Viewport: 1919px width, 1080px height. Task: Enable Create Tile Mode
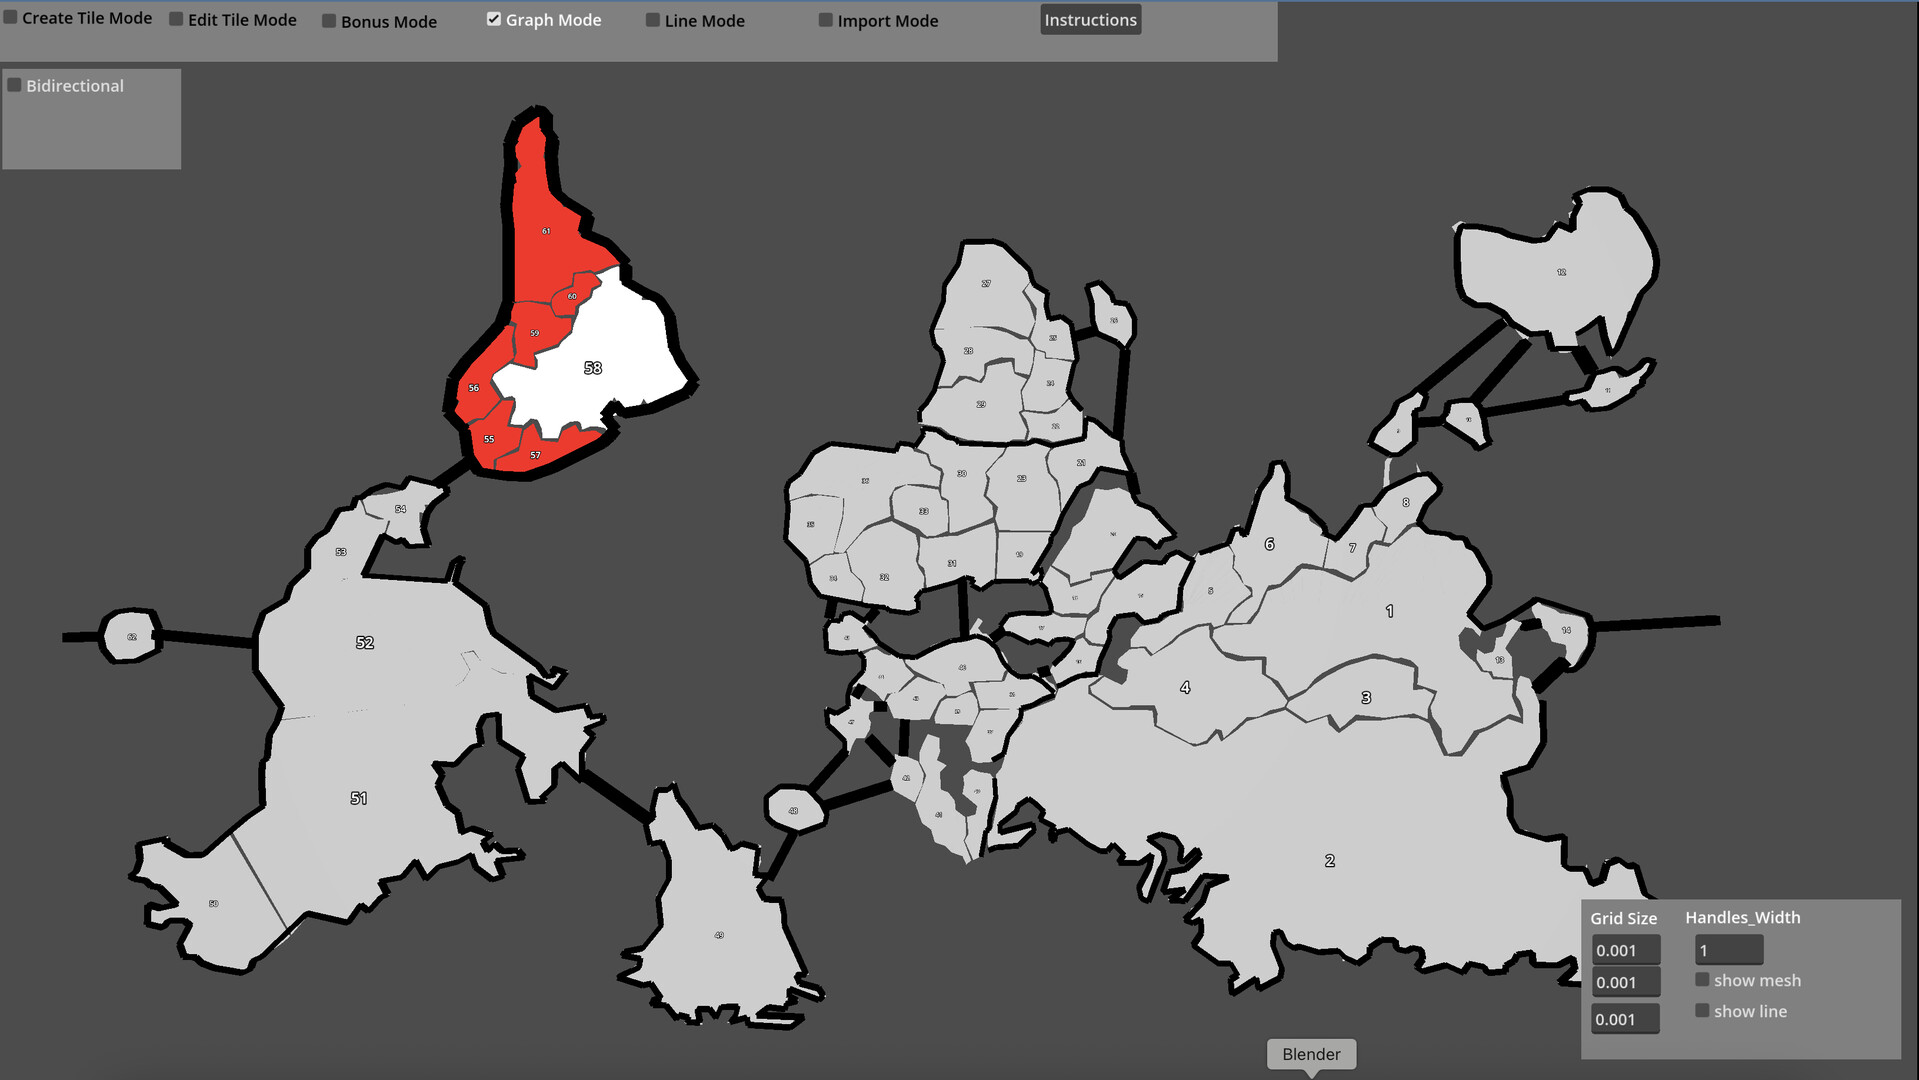click(x=11, y=17)
